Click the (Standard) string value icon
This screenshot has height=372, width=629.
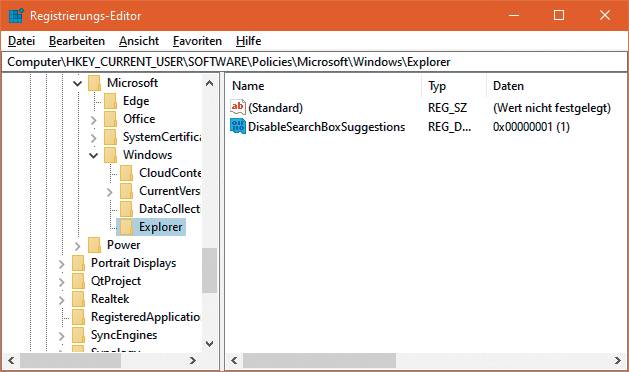[x=237, y=107]
